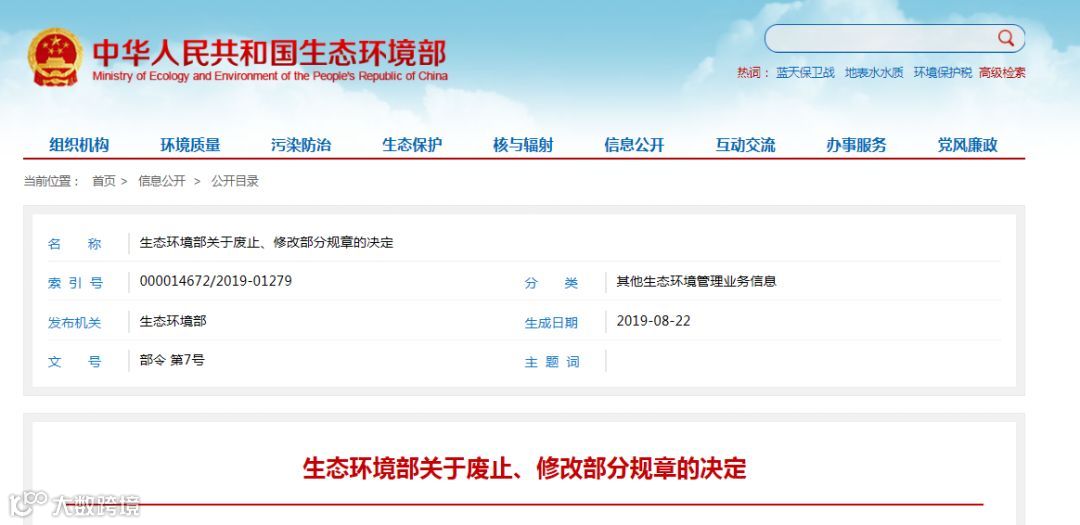Click 信息公开 in breadcrumb

[x=162, y=181]
